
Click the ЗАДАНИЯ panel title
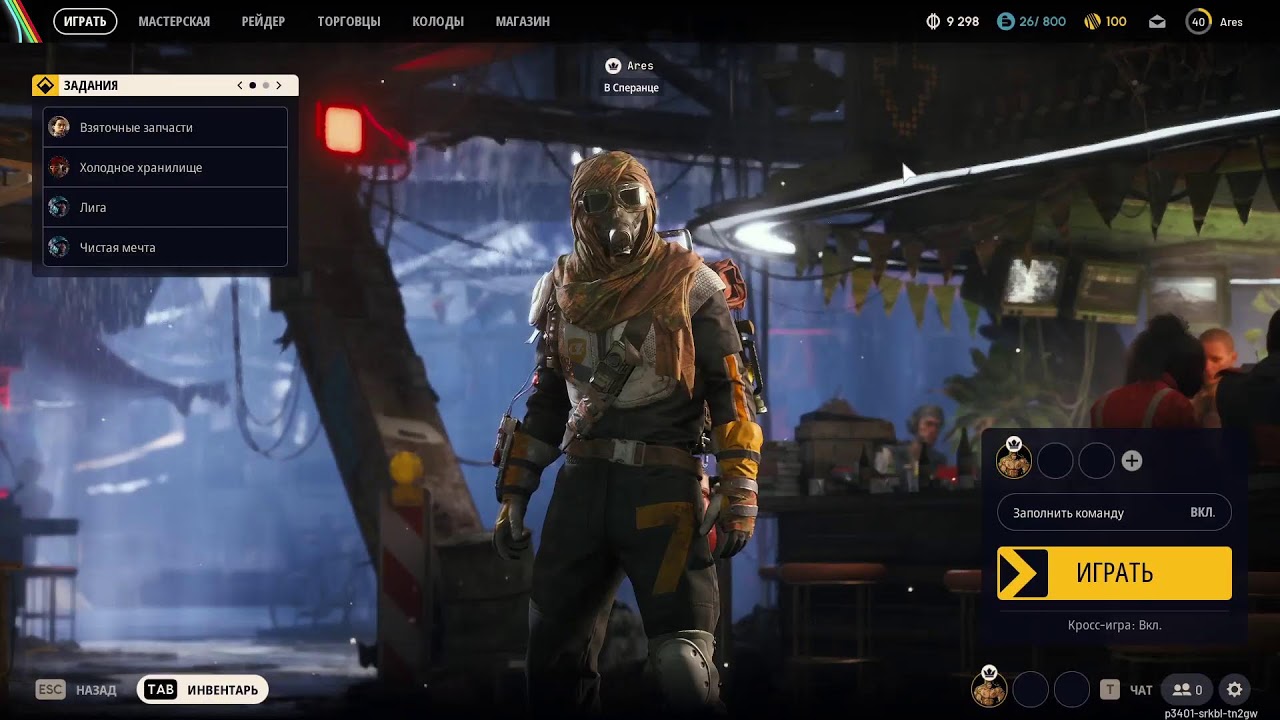91,86
